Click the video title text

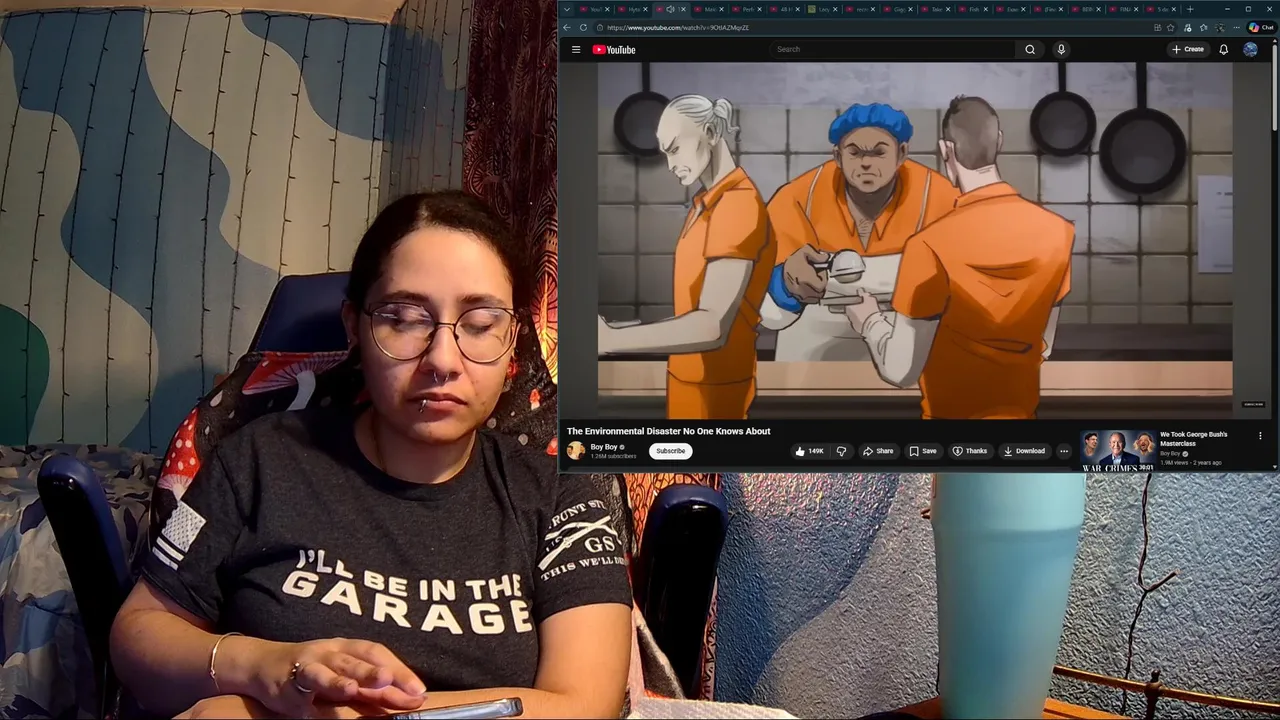668,431
